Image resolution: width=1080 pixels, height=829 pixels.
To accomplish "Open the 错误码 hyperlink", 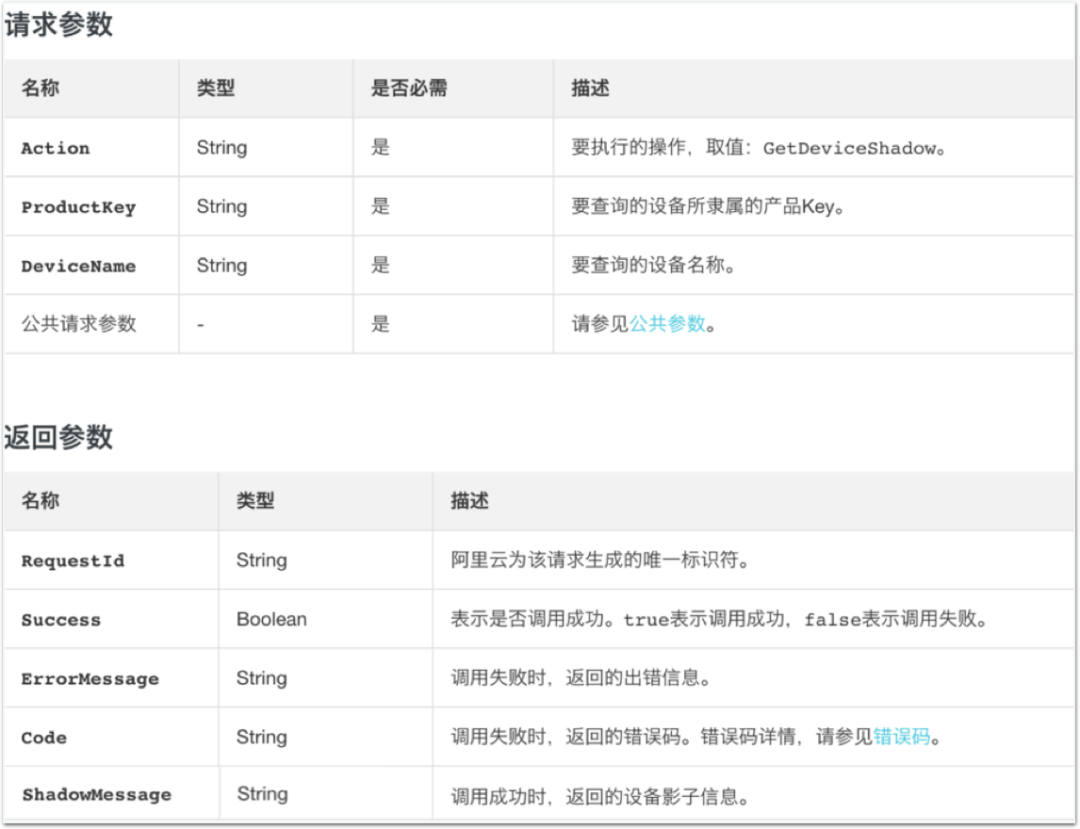I will [900, 736].
